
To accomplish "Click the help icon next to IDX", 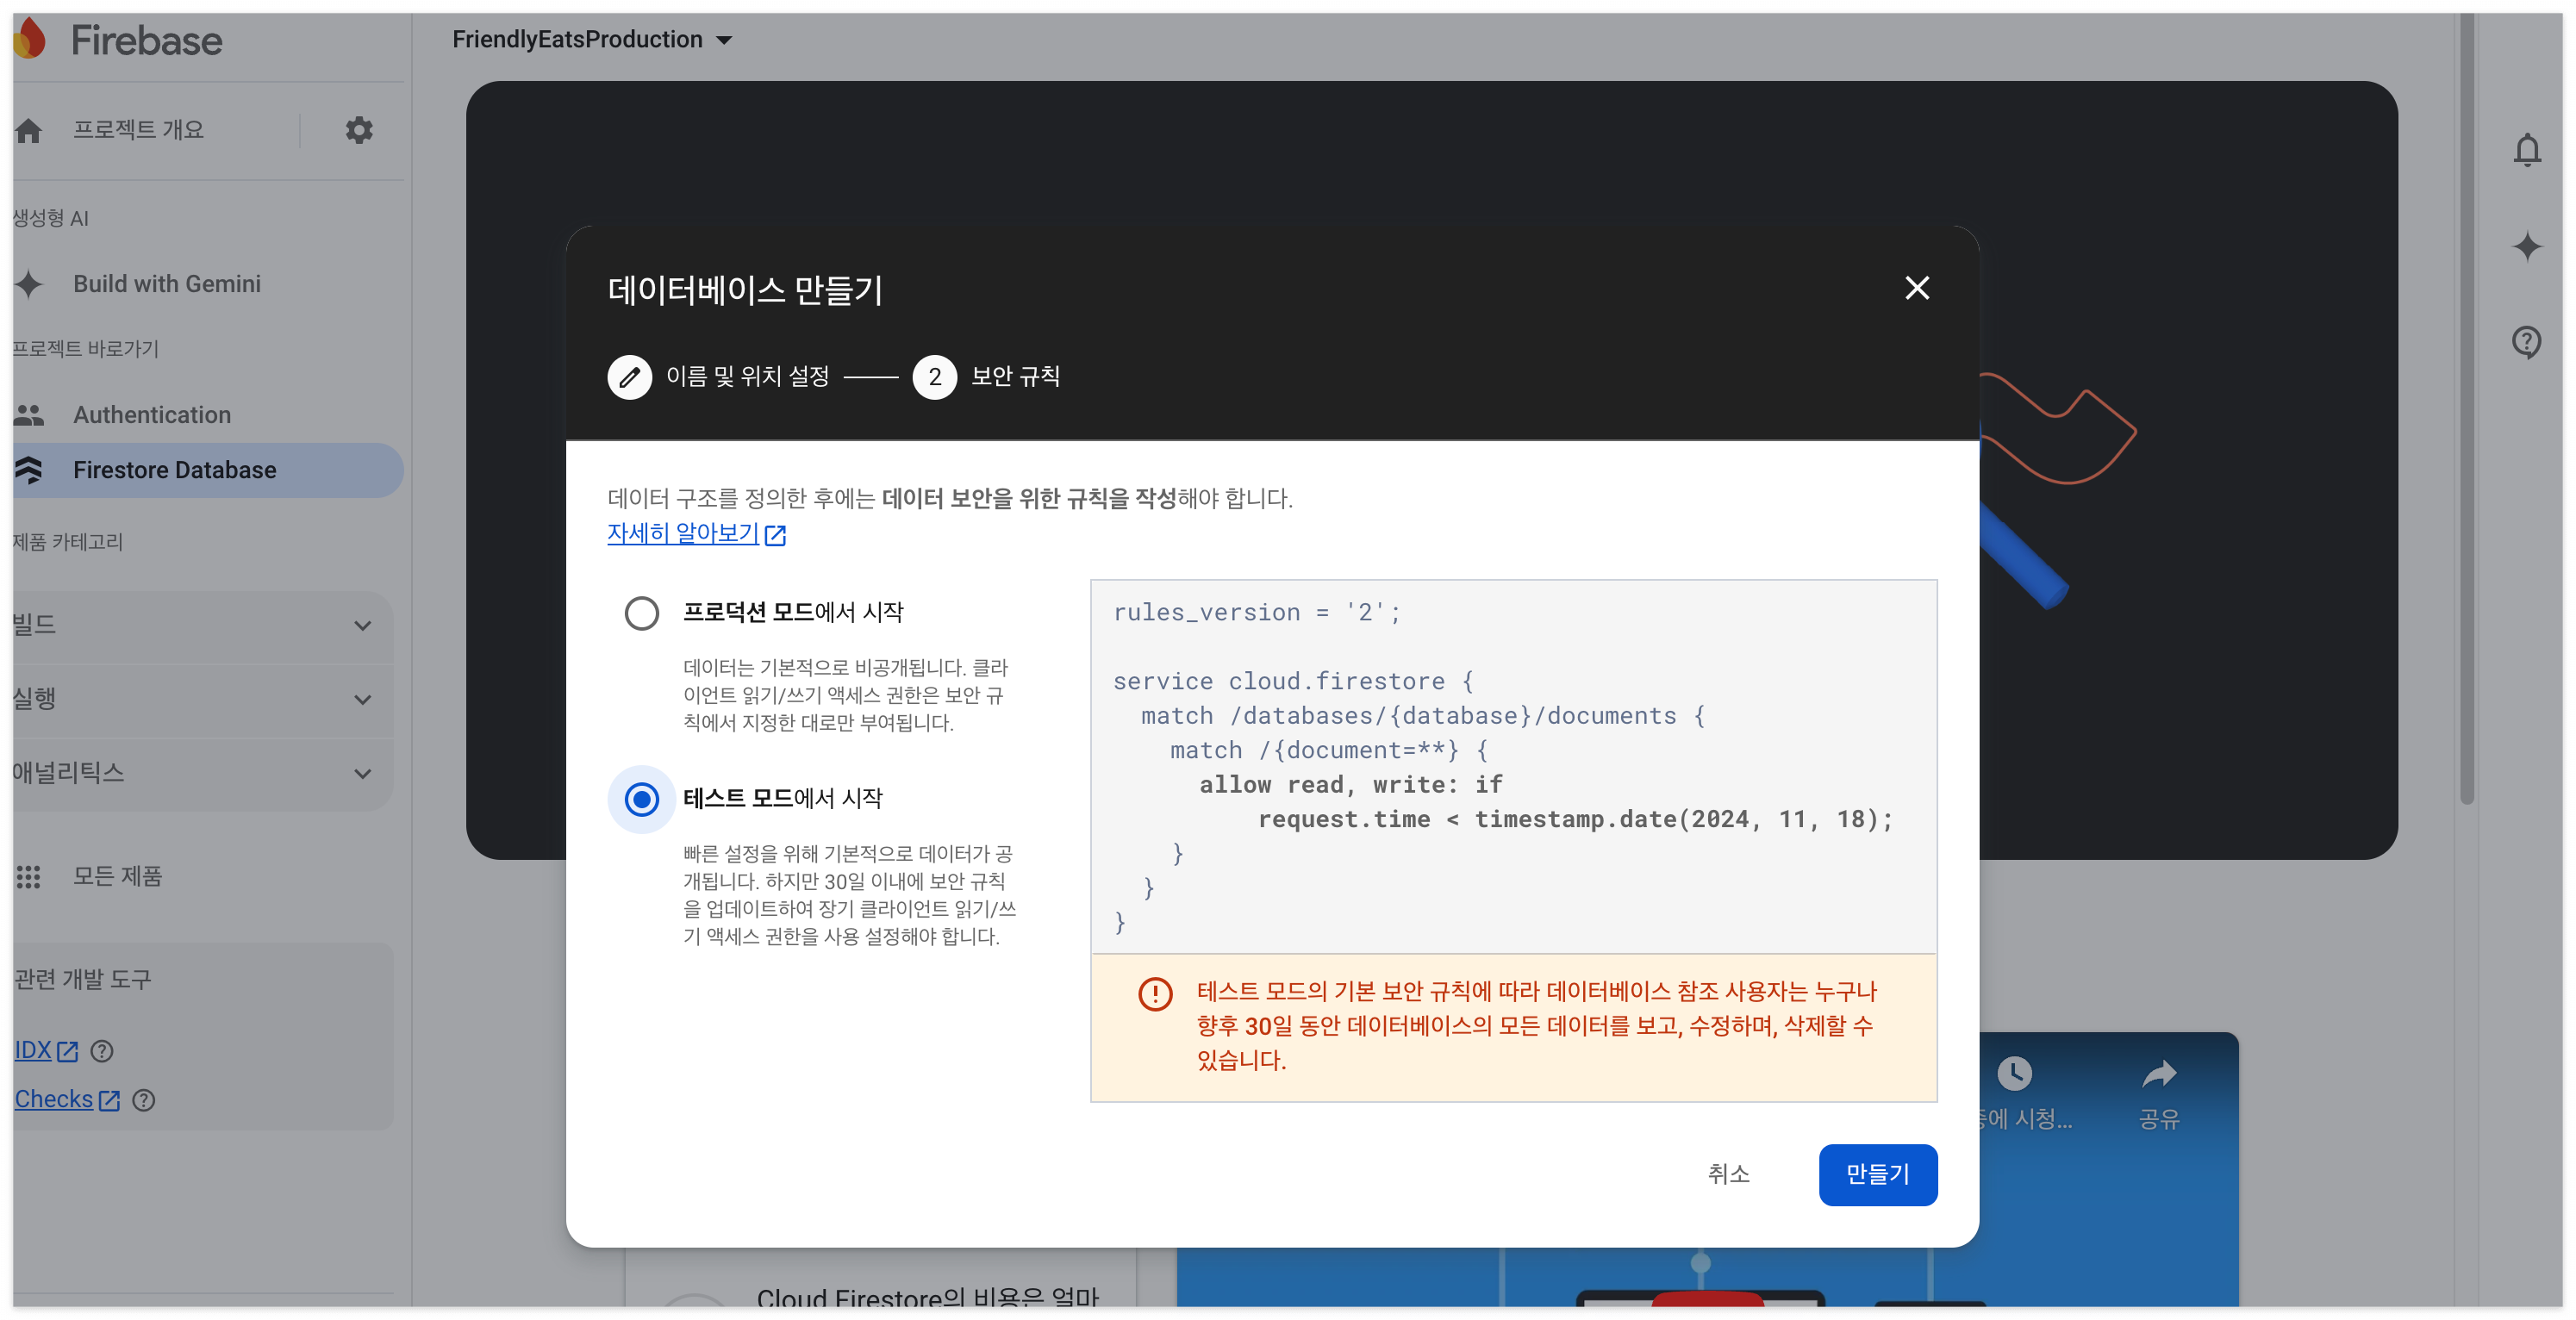I will 102,1051.
